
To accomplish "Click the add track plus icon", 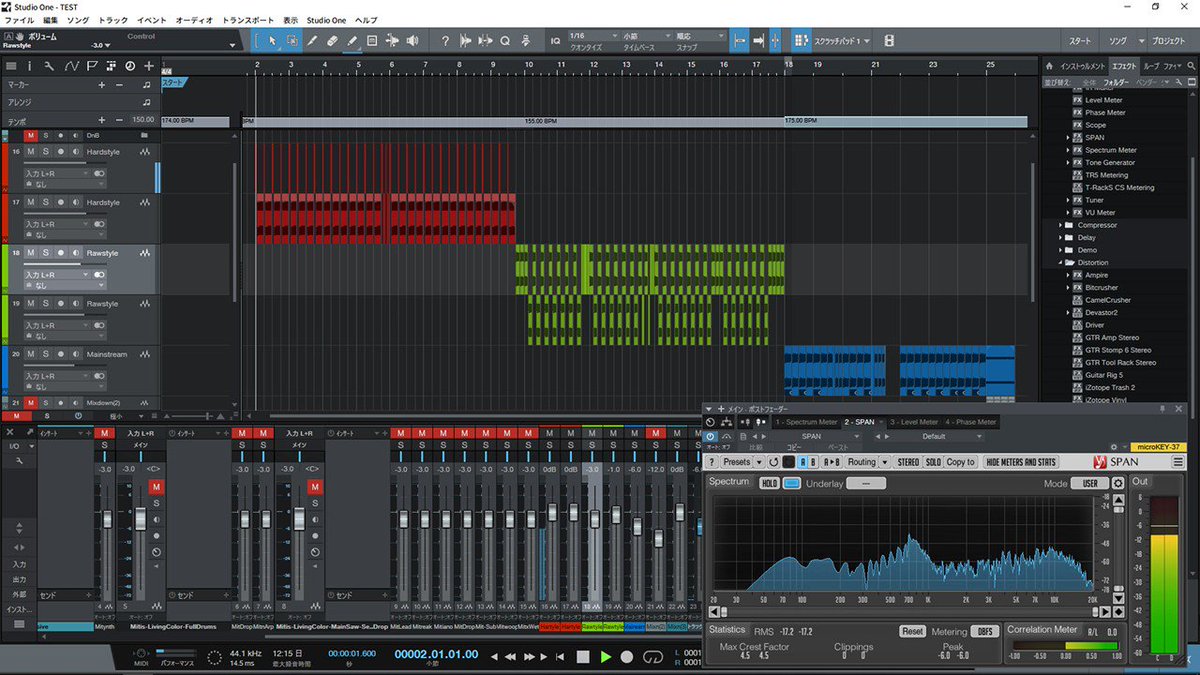I will click(148, 66).
